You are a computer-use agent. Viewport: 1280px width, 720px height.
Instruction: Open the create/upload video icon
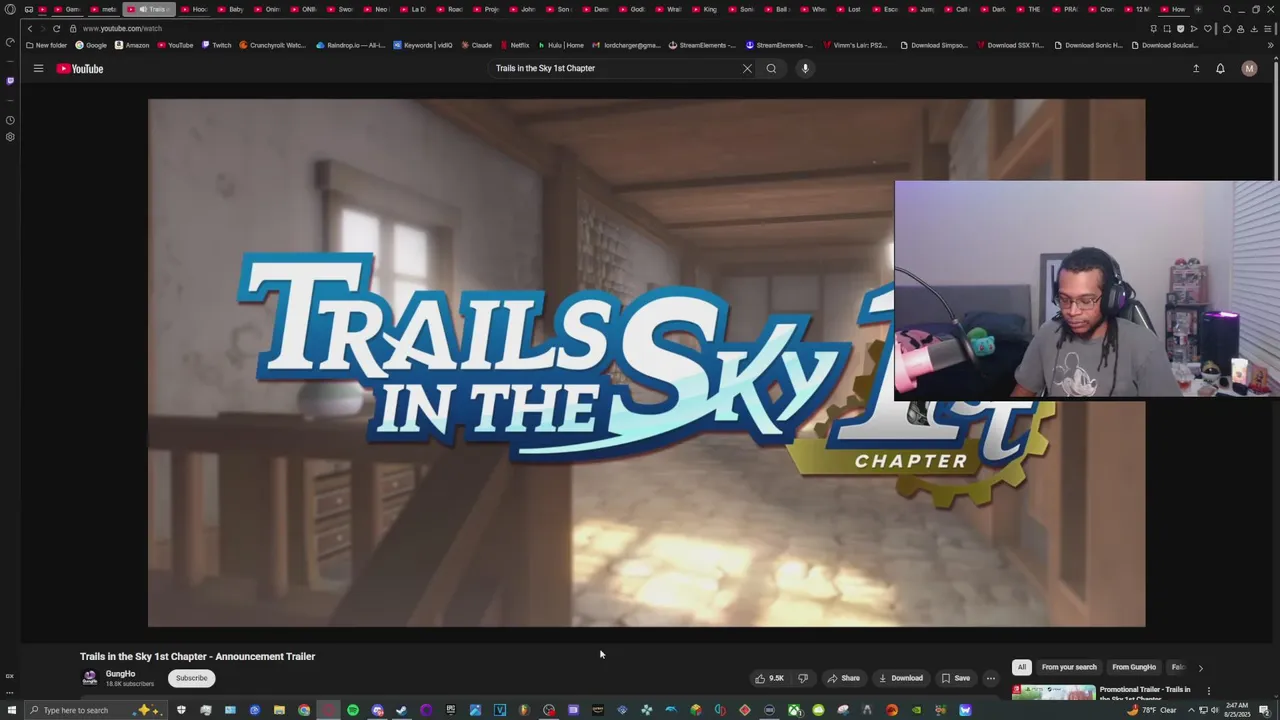coord(1195,68)
